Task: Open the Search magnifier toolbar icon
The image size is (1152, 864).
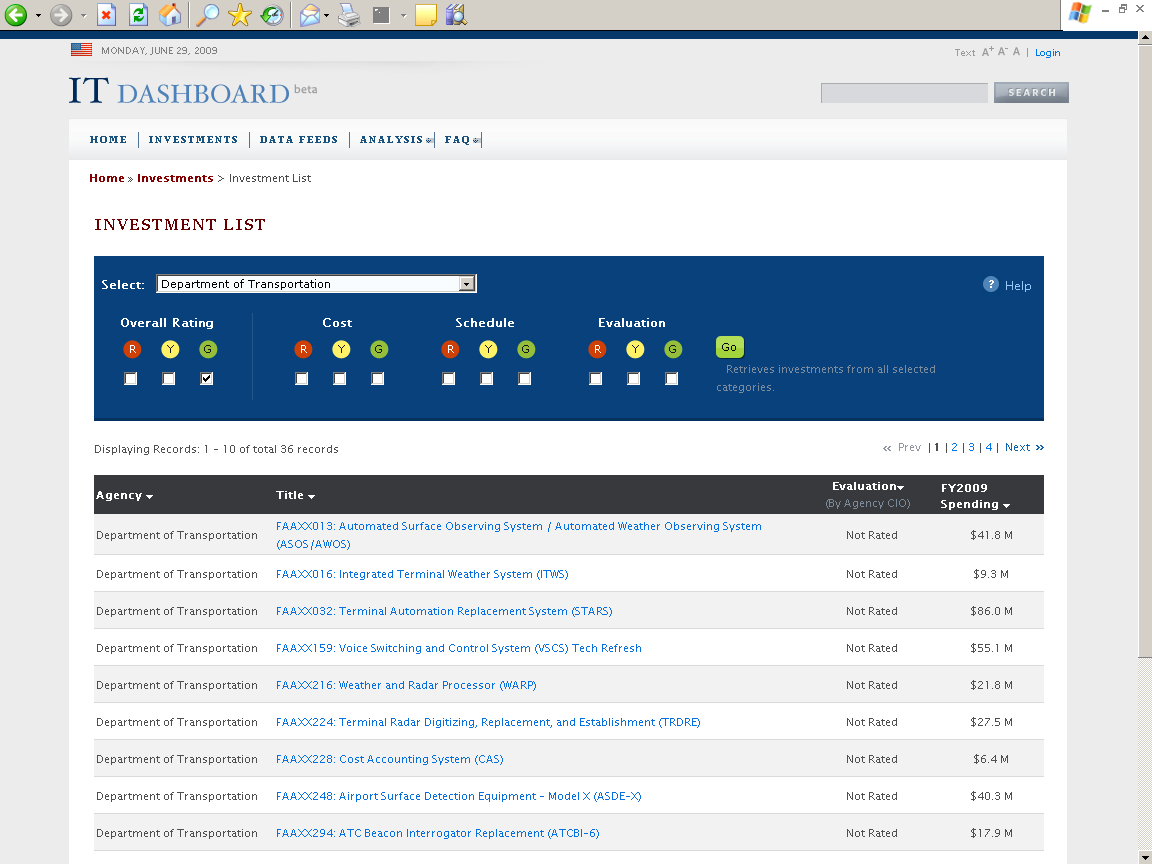Action: [x=208, y=15]
